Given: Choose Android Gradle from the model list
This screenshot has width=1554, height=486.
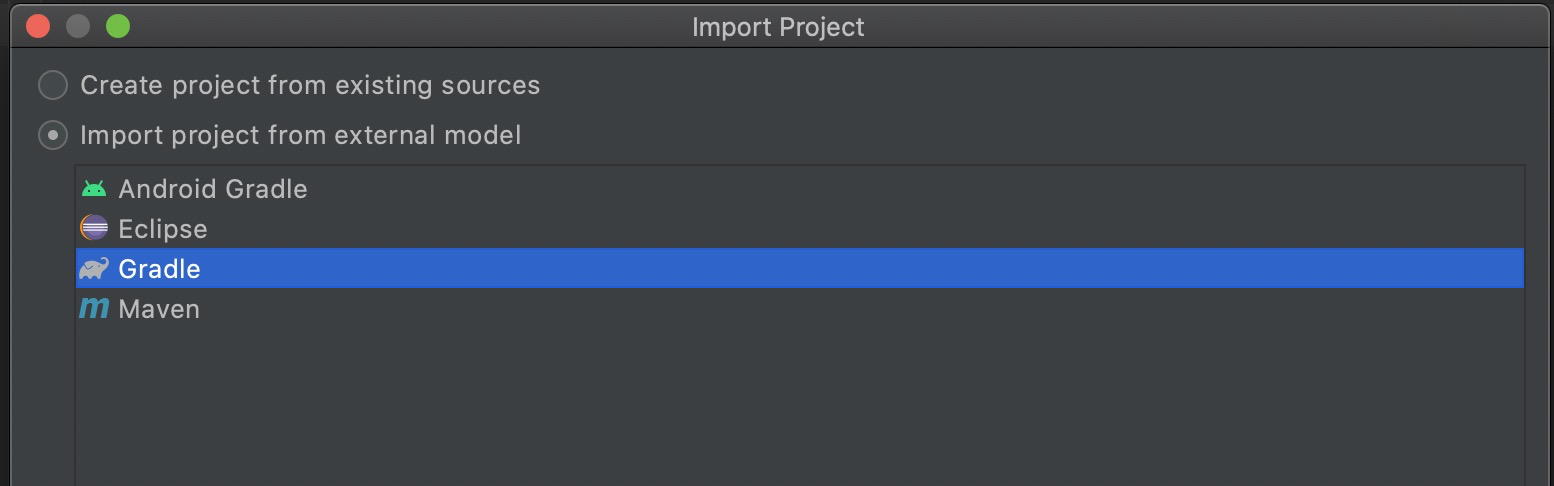Looking at the screenshot, I should 212,189.
